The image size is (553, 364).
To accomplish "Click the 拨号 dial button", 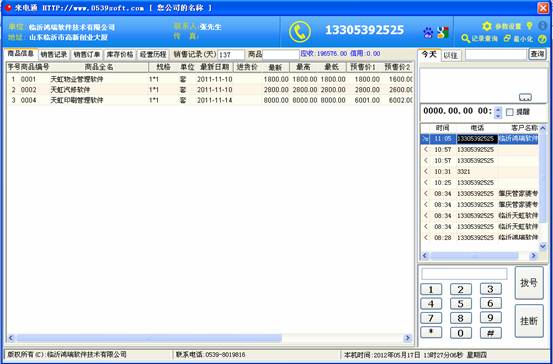I will pos(529,283).
